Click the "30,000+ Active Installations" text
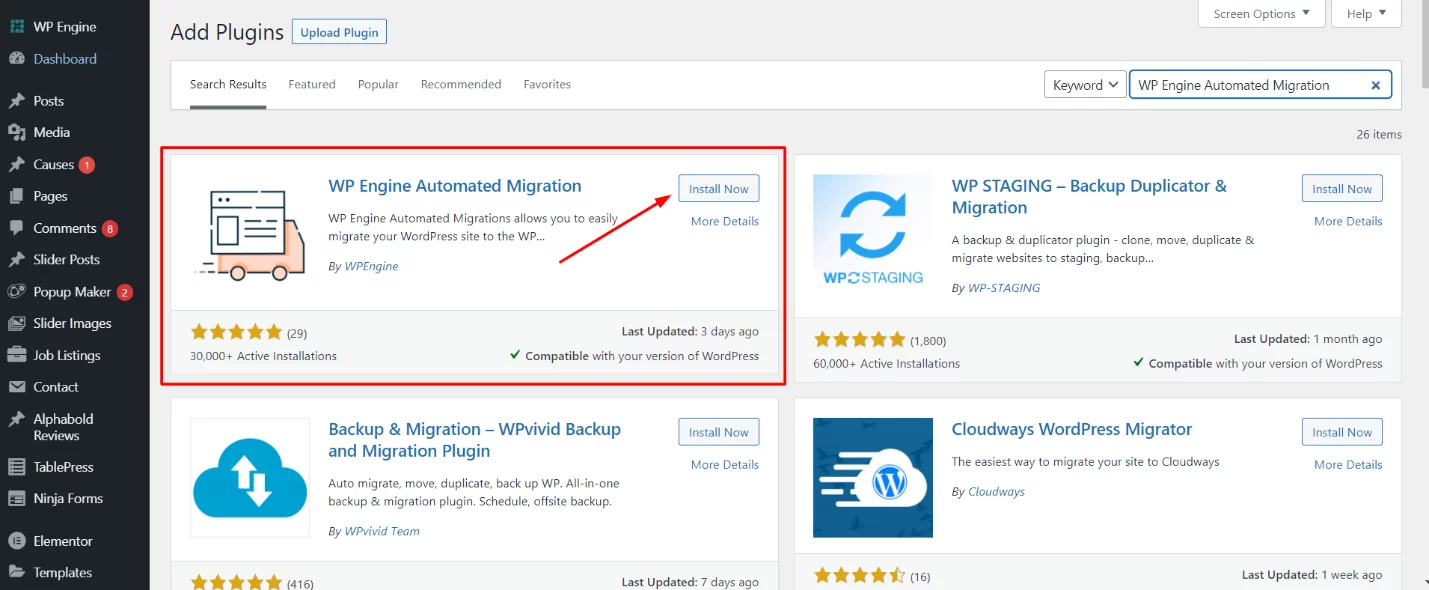This screenshot has height=590, width=1429. 264,356
